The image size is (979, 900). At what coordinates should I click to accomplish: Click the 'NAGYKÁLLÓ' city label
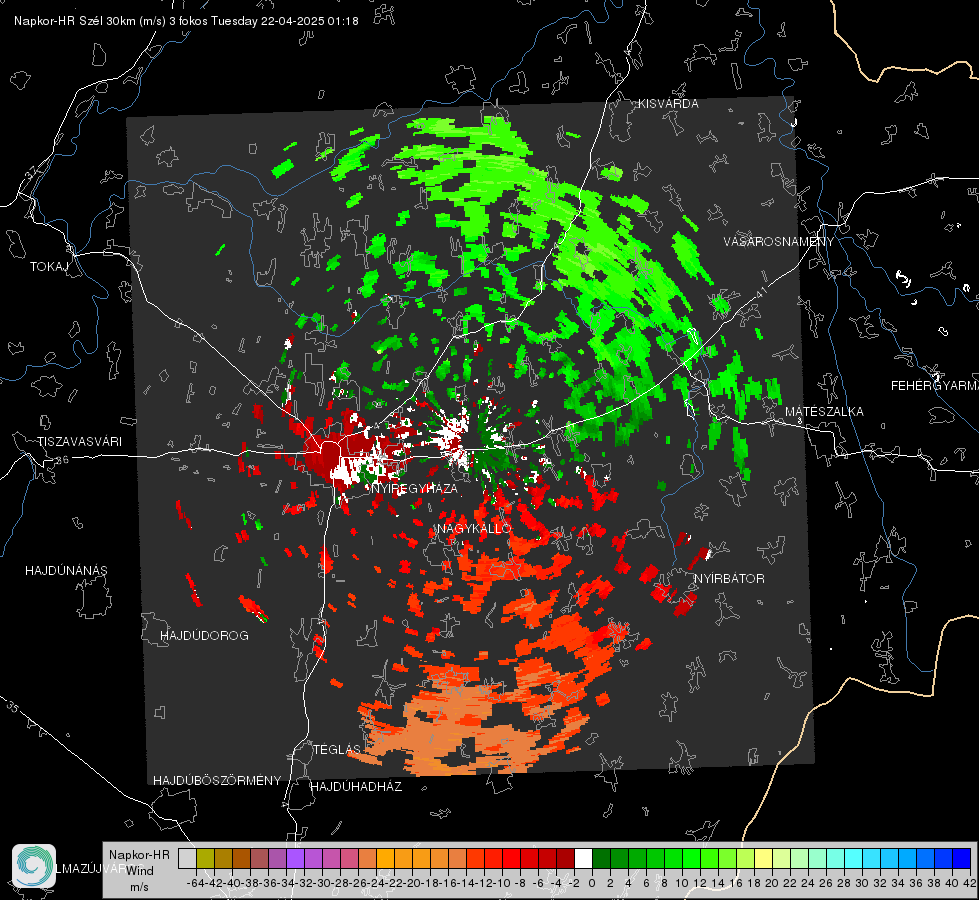tap(474, 528)
